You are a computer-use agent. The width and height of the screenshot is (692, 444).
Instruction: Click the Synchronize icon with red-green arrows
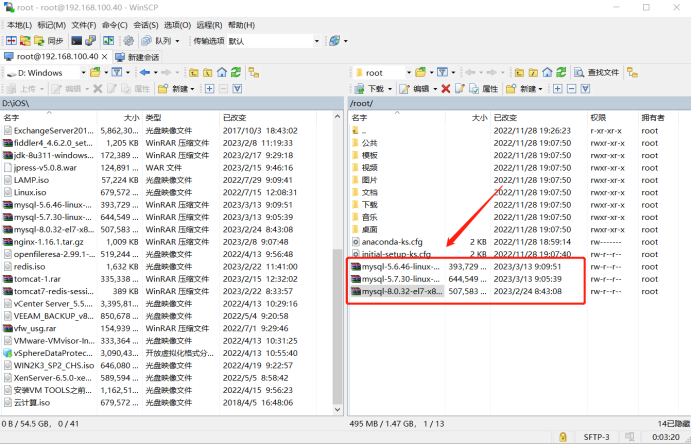point(25,41)
